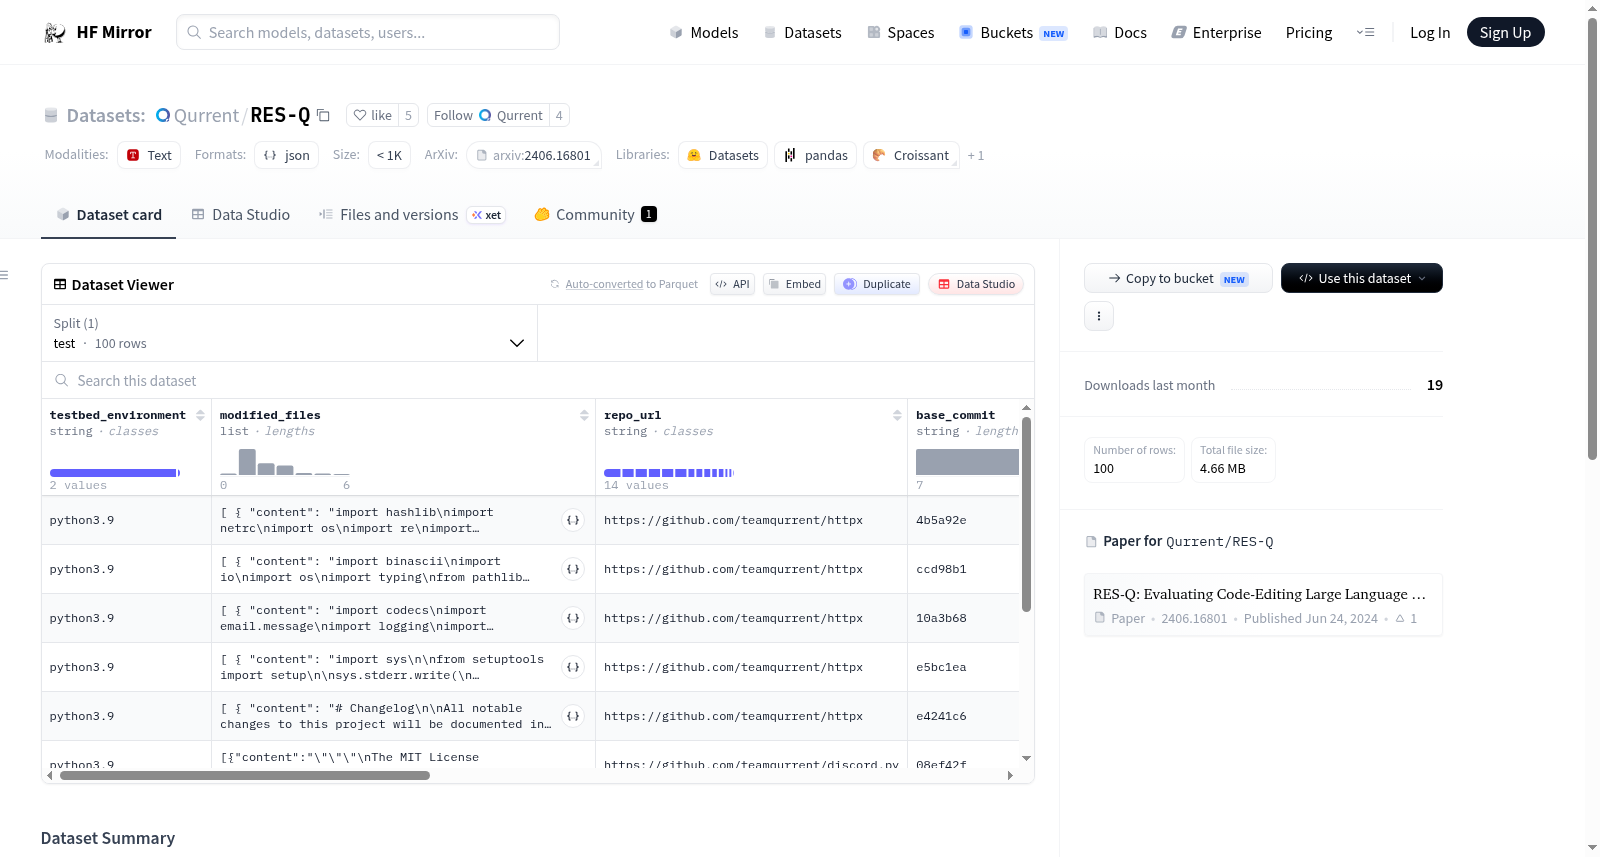Viewport: 1600px width, 857px height.
Task: Click the Sign Up button
Action: [x=1506, y=32]
